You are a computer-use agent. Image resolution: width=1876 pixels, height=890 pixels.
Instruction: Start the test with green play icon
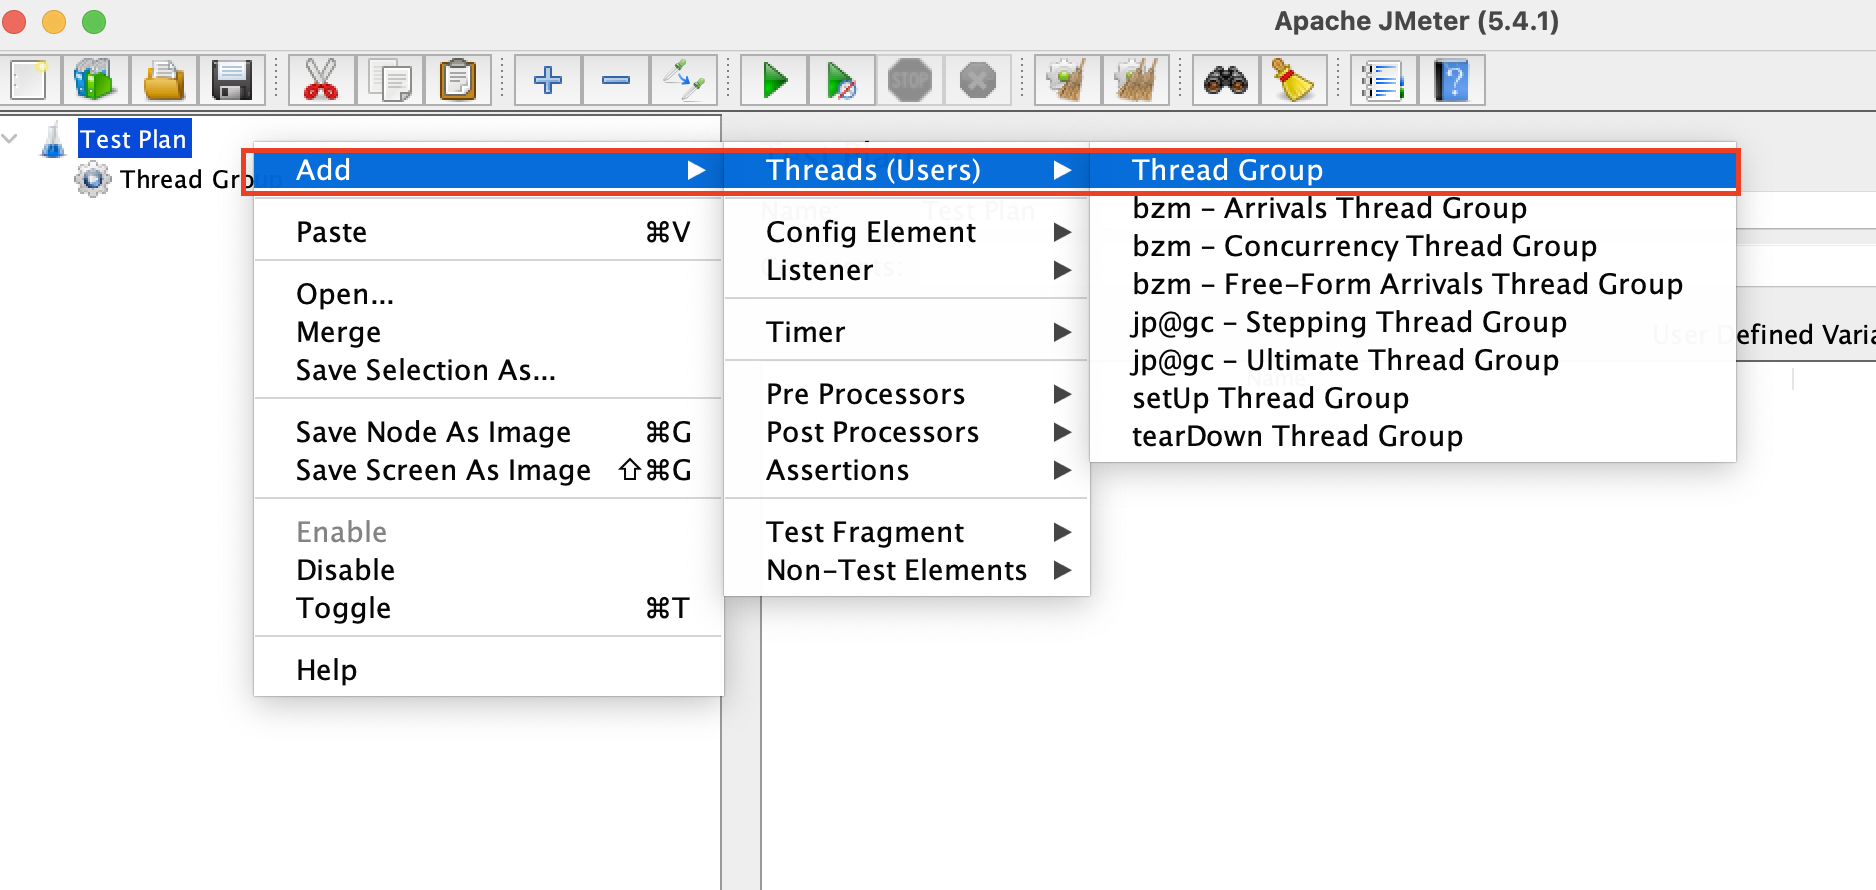[x=774, y=80]
